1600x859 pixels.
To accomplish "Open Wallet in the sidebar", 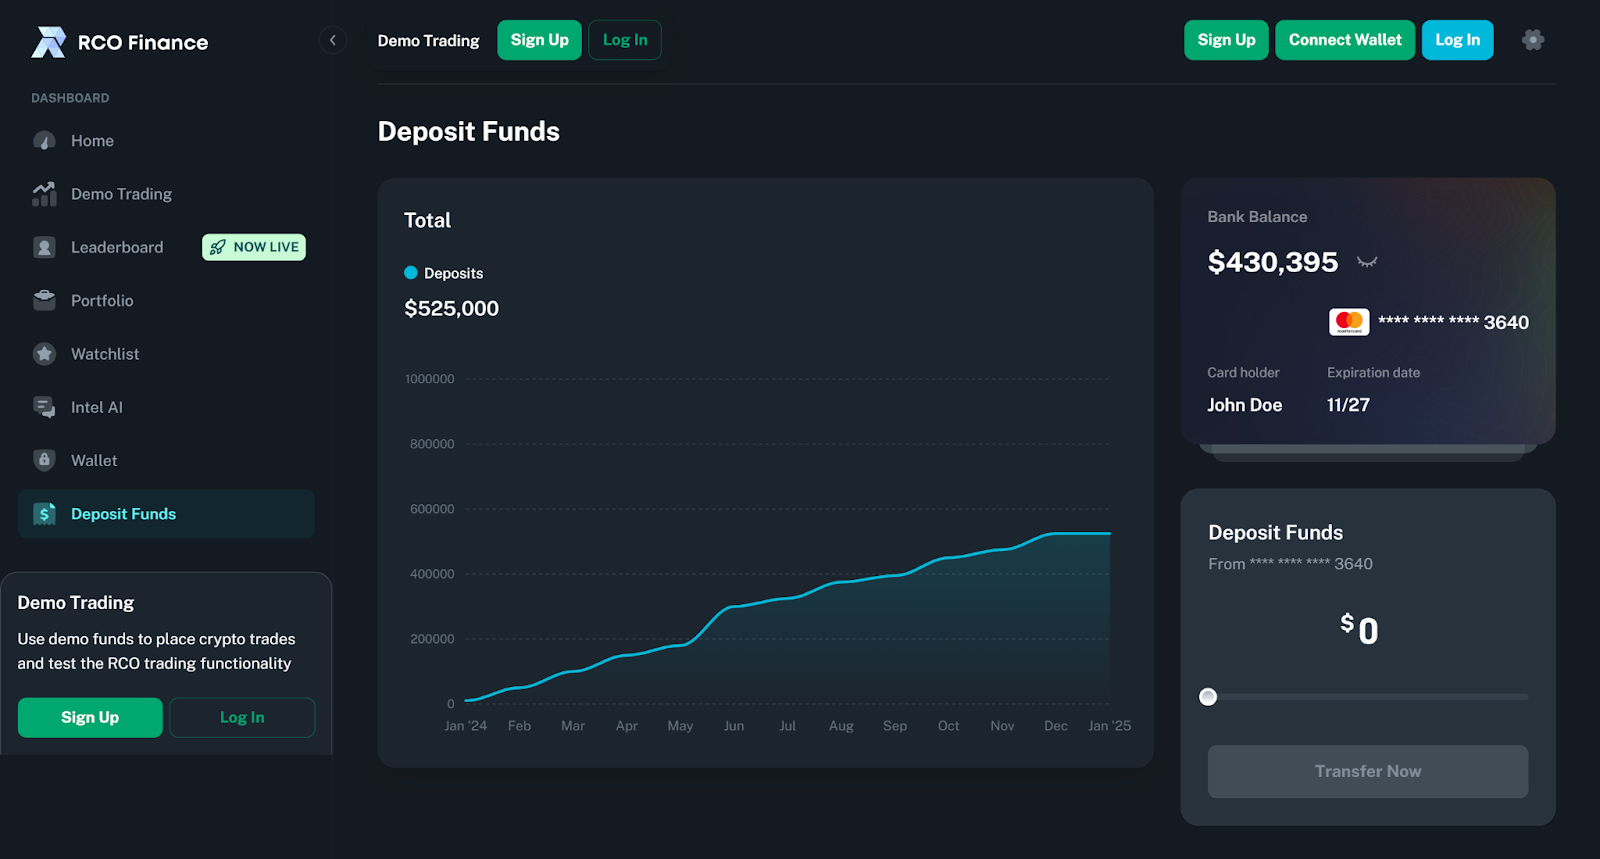I will [166, 460].
